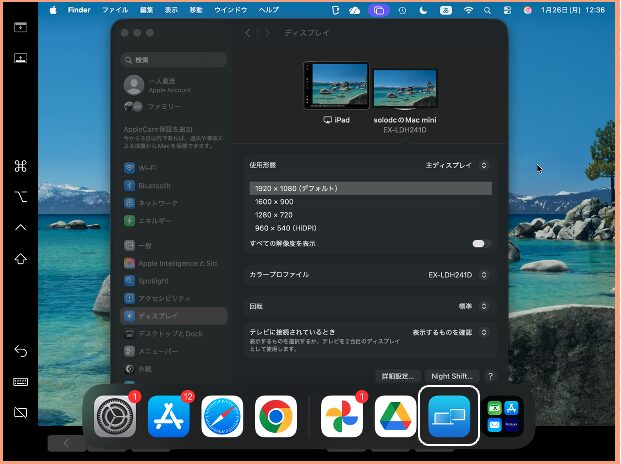
Task: Launch Google Drive from the dock
Action: pos(396,417)
